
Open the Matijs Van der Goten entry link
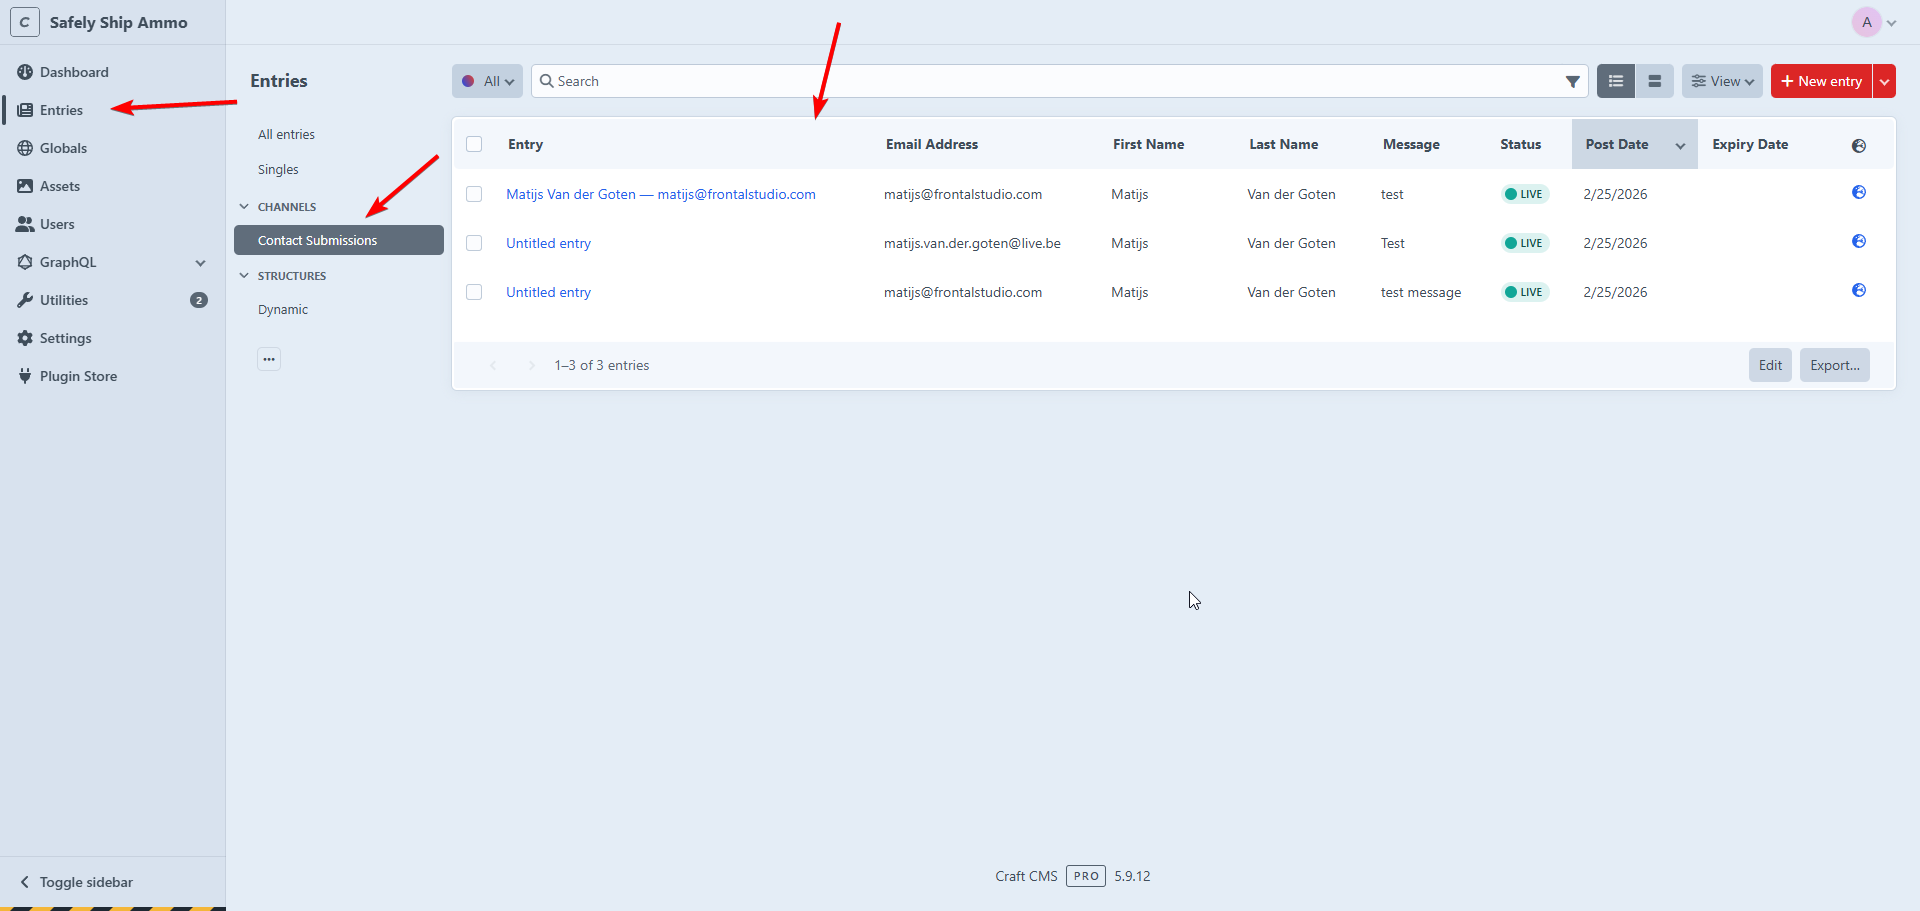pos(661,194)
